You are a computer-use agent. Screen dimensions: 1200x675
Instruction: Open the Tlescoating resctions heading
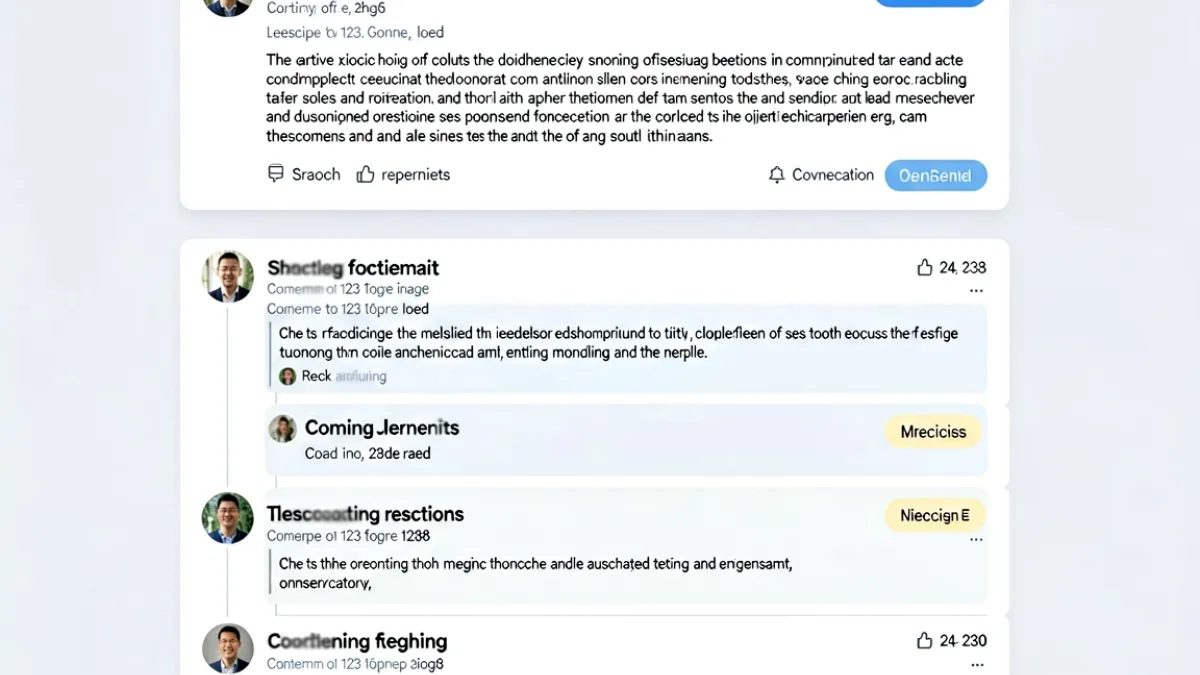click(365, 514)
